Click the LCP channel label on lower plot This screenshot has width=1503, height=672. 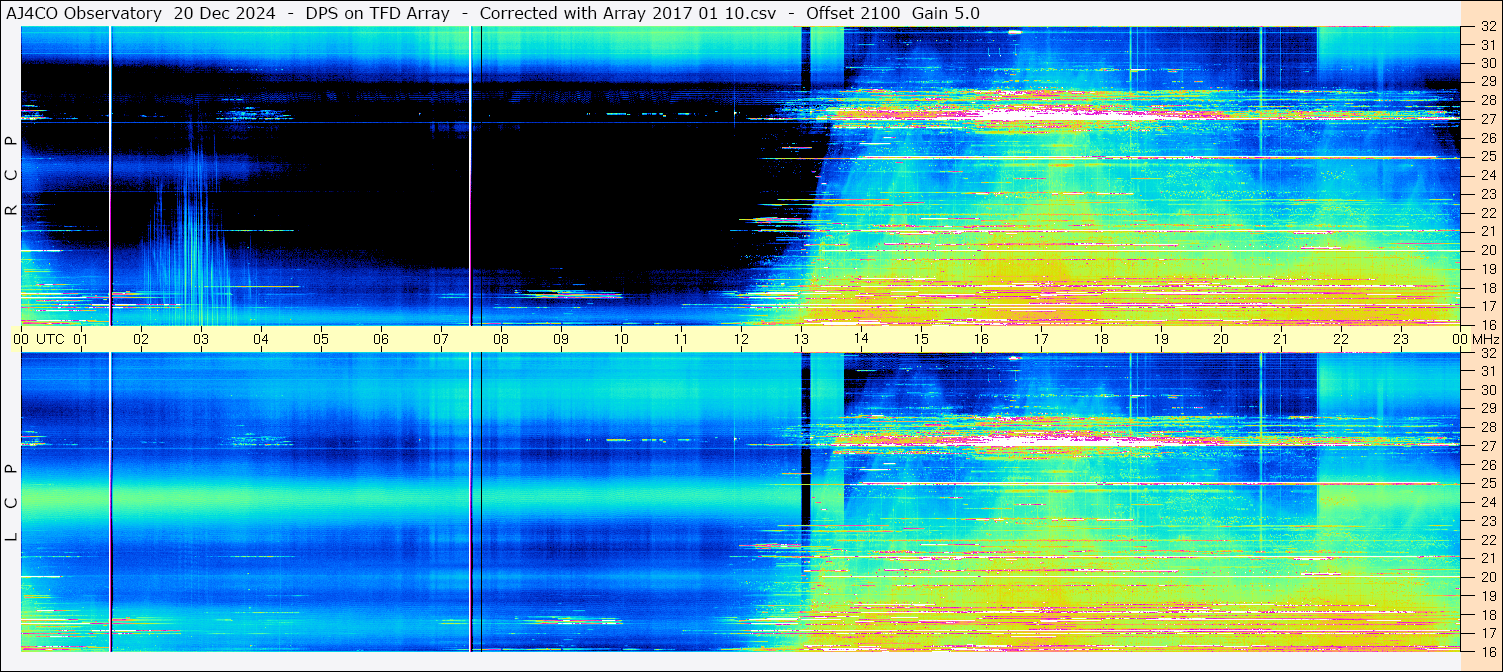click(11, 502)
